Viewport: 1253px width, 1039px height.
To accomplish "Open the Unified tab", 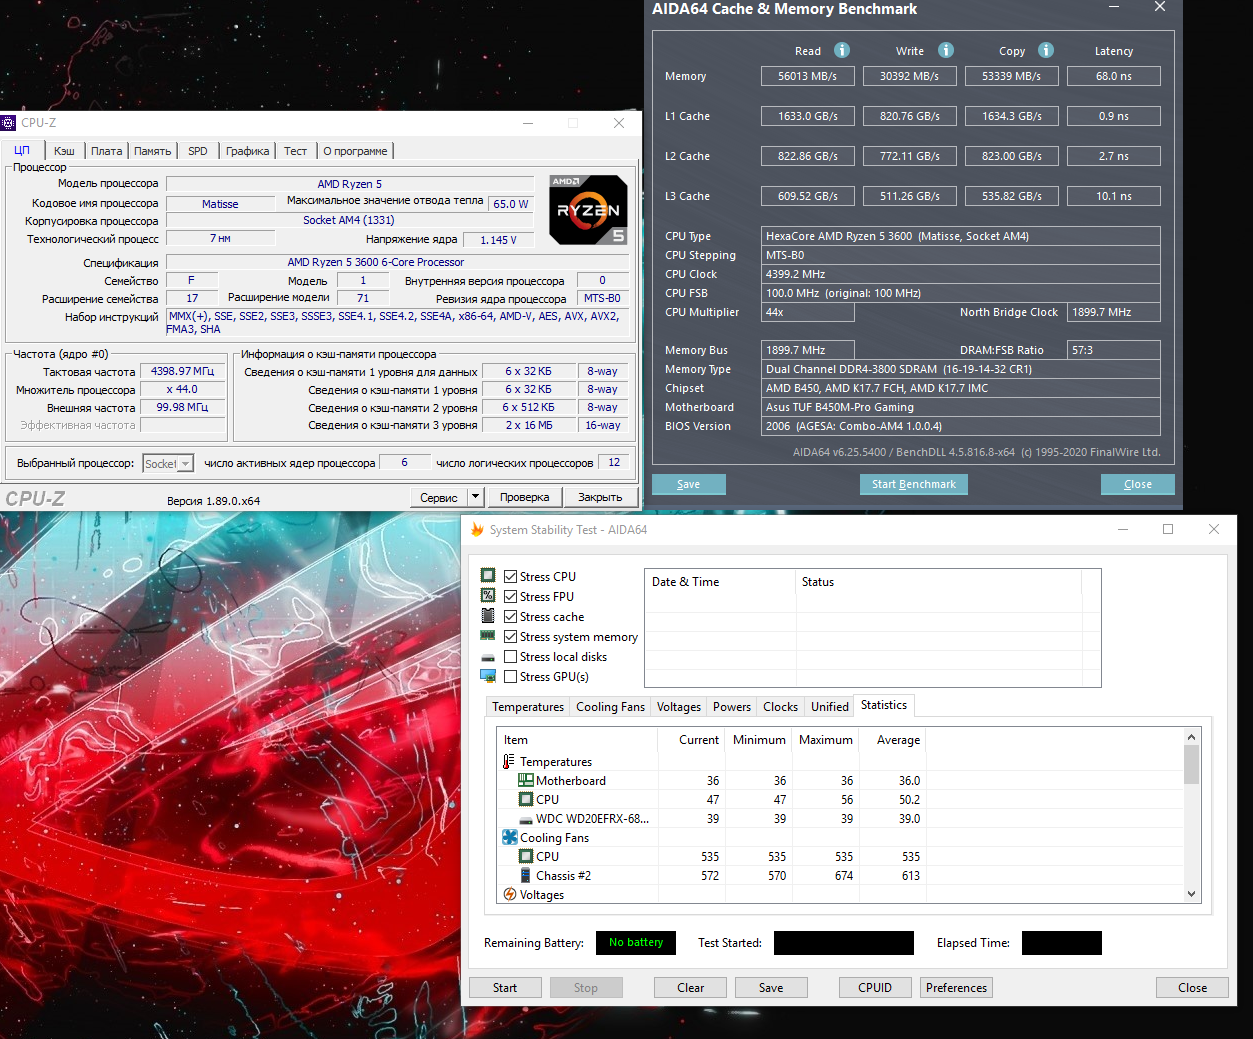I will 829,707.
